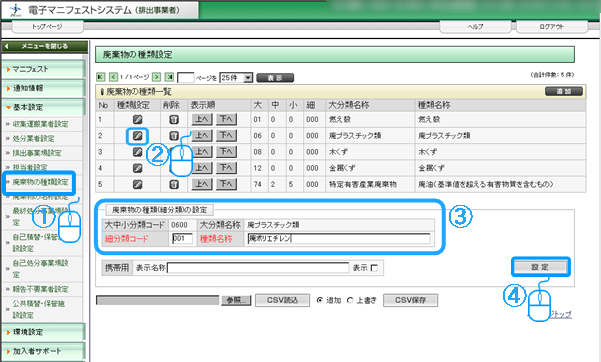Click the 追加 add button
Screen dimensions: 601x362
tap(564, 91)
